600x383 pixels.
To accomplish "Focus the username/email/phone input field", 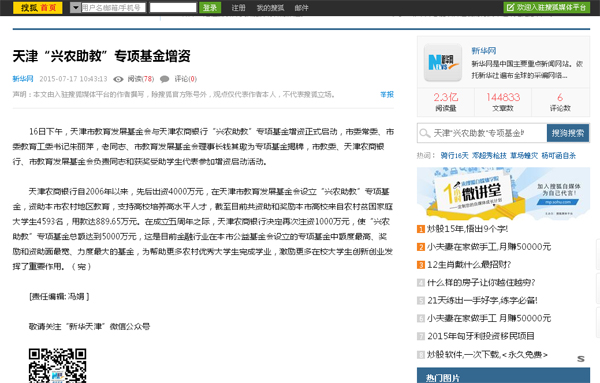I will [x=113, y=8].
